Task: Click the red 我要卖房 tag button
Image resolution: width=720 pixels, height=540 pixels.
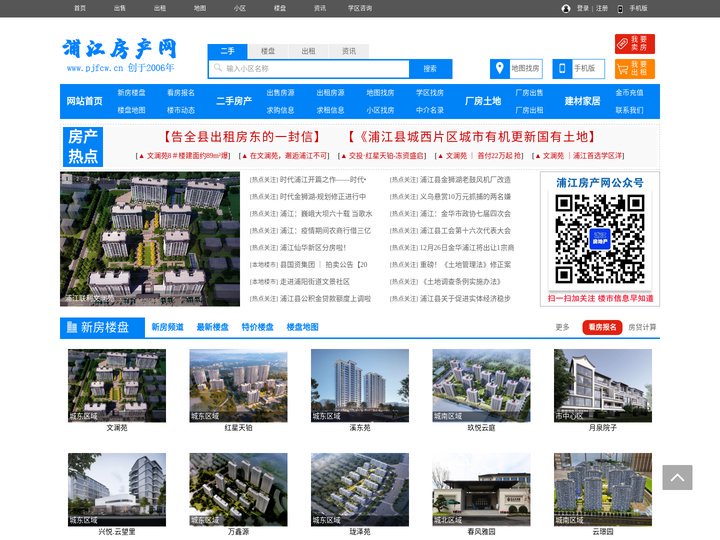Action: pyautogui.click(x=635, y=44)
